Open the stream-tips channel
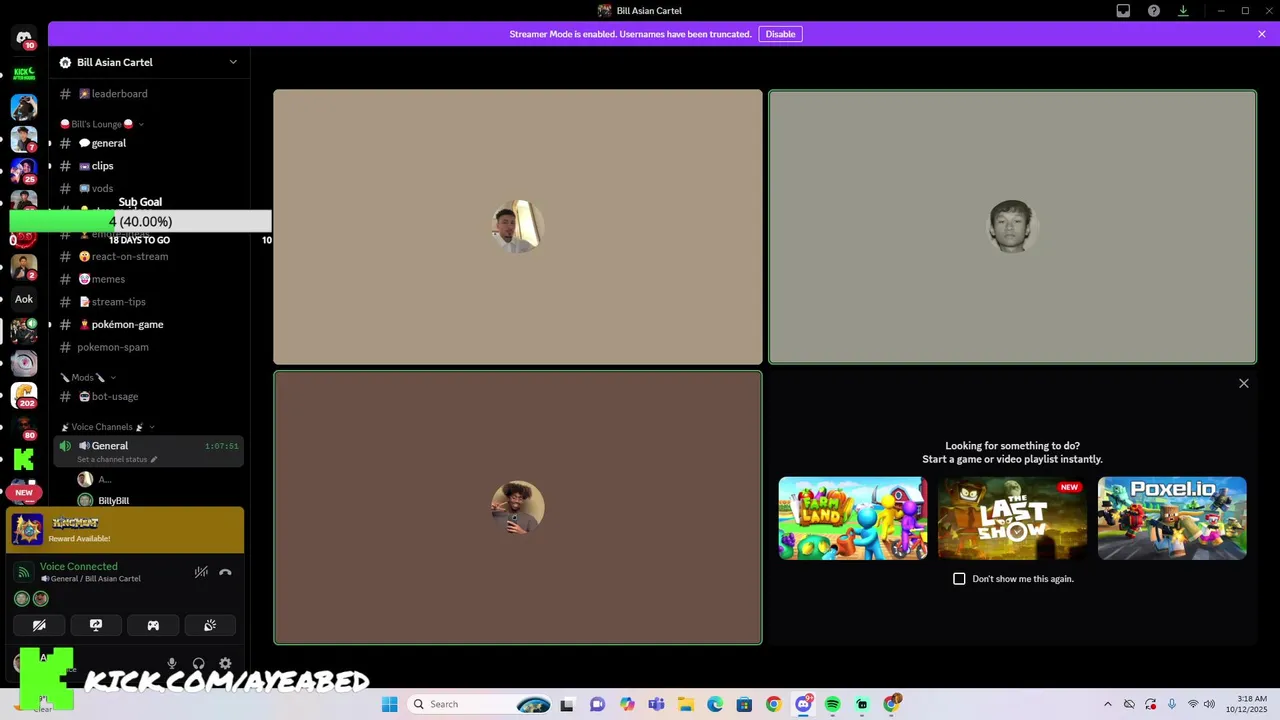 tap(149, 302)
